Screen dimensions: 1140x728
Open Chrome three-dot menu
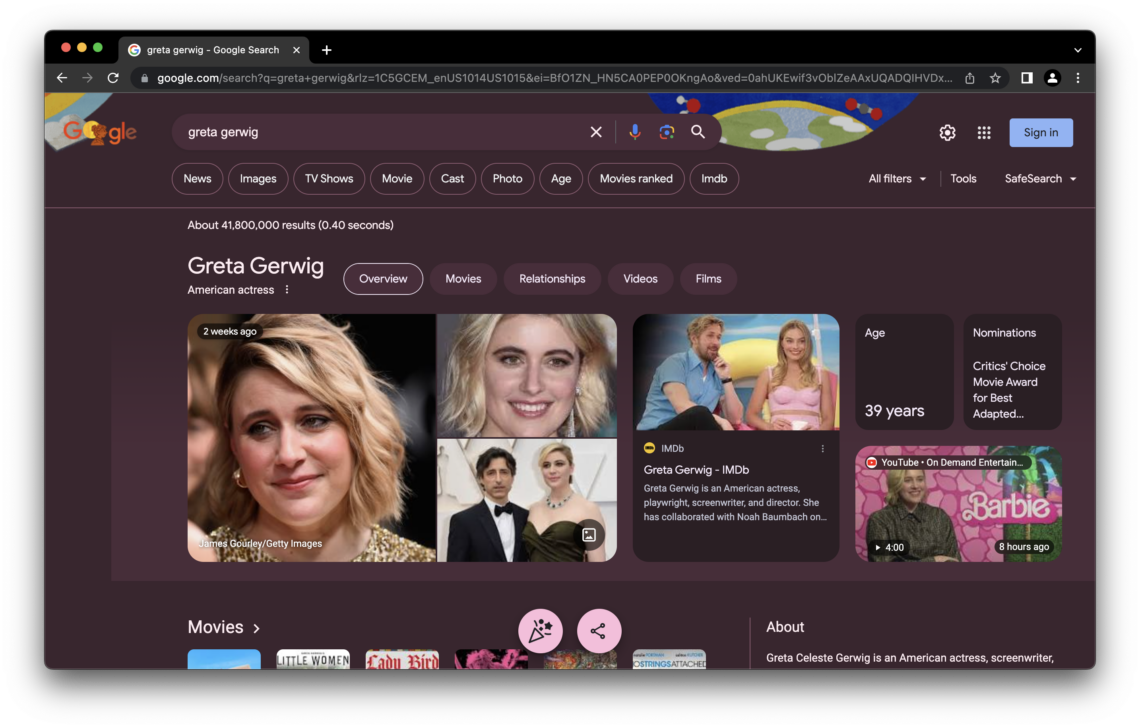tap(1078, 78)
